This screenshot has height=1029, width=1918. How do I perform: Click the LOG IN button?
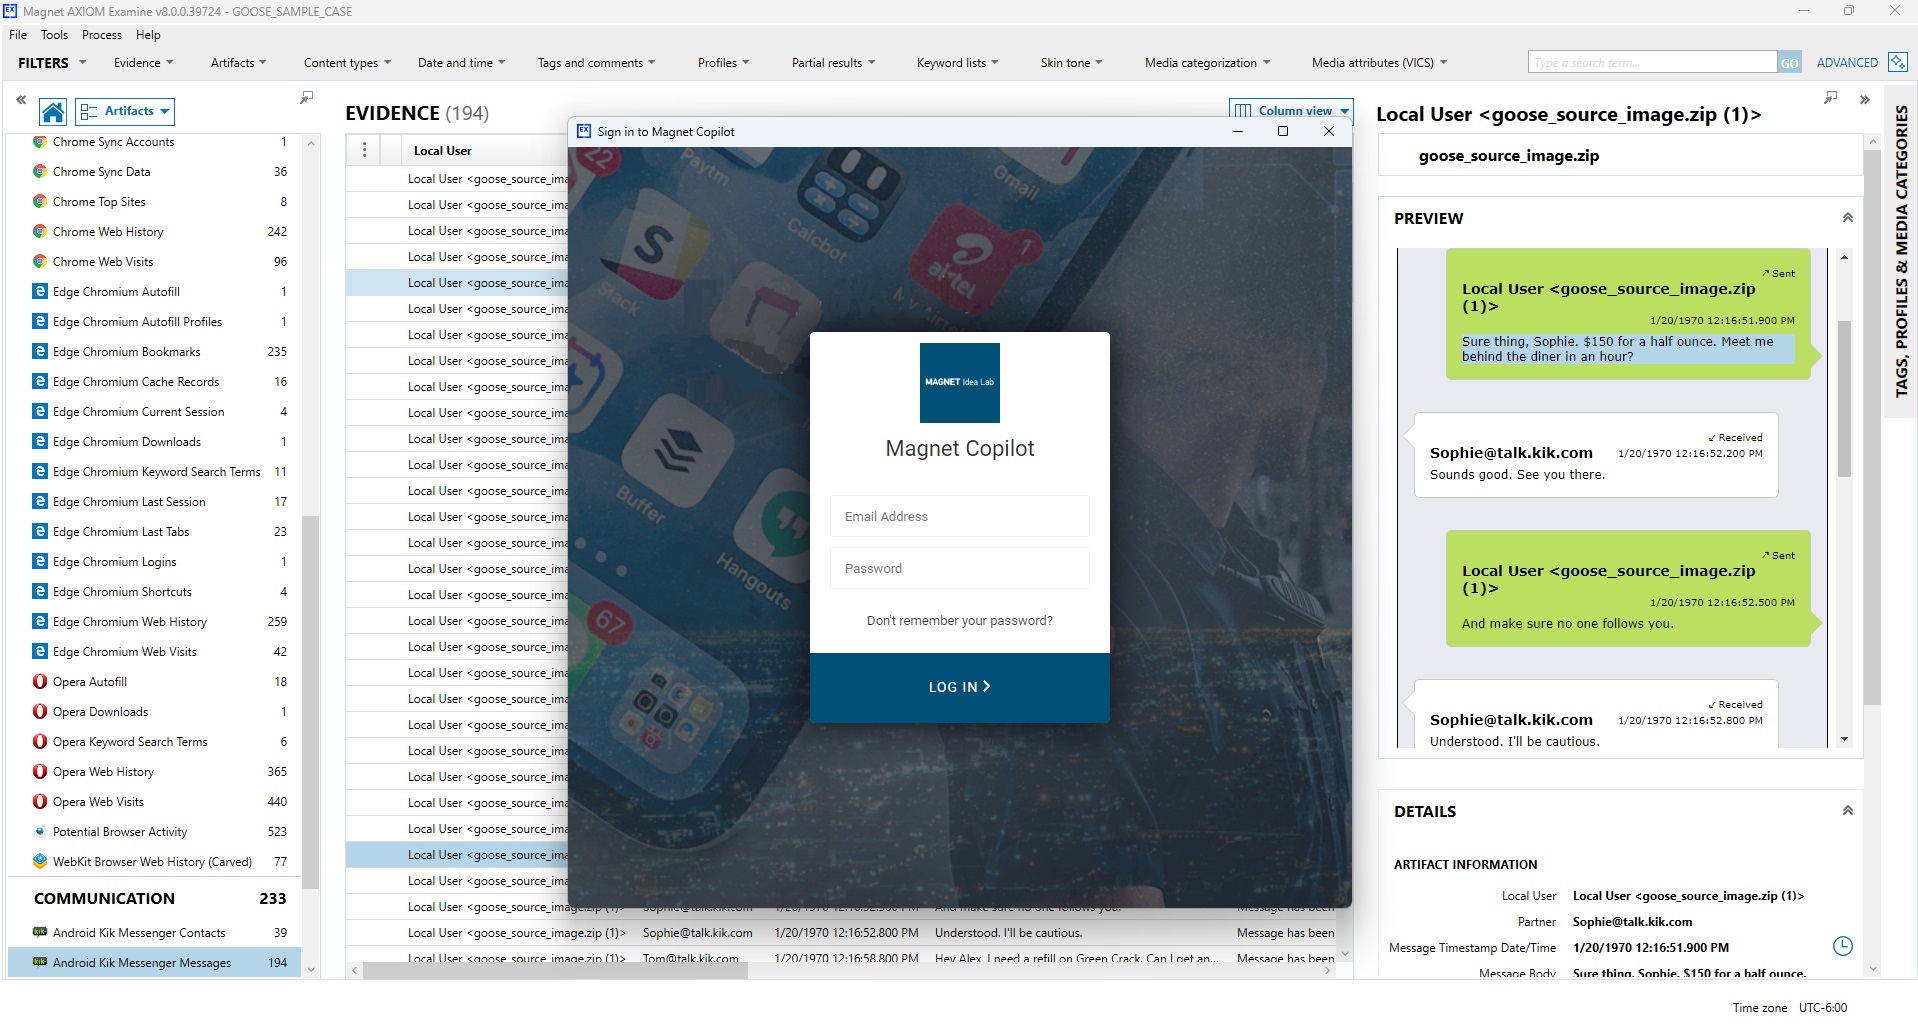coord(960,687)
